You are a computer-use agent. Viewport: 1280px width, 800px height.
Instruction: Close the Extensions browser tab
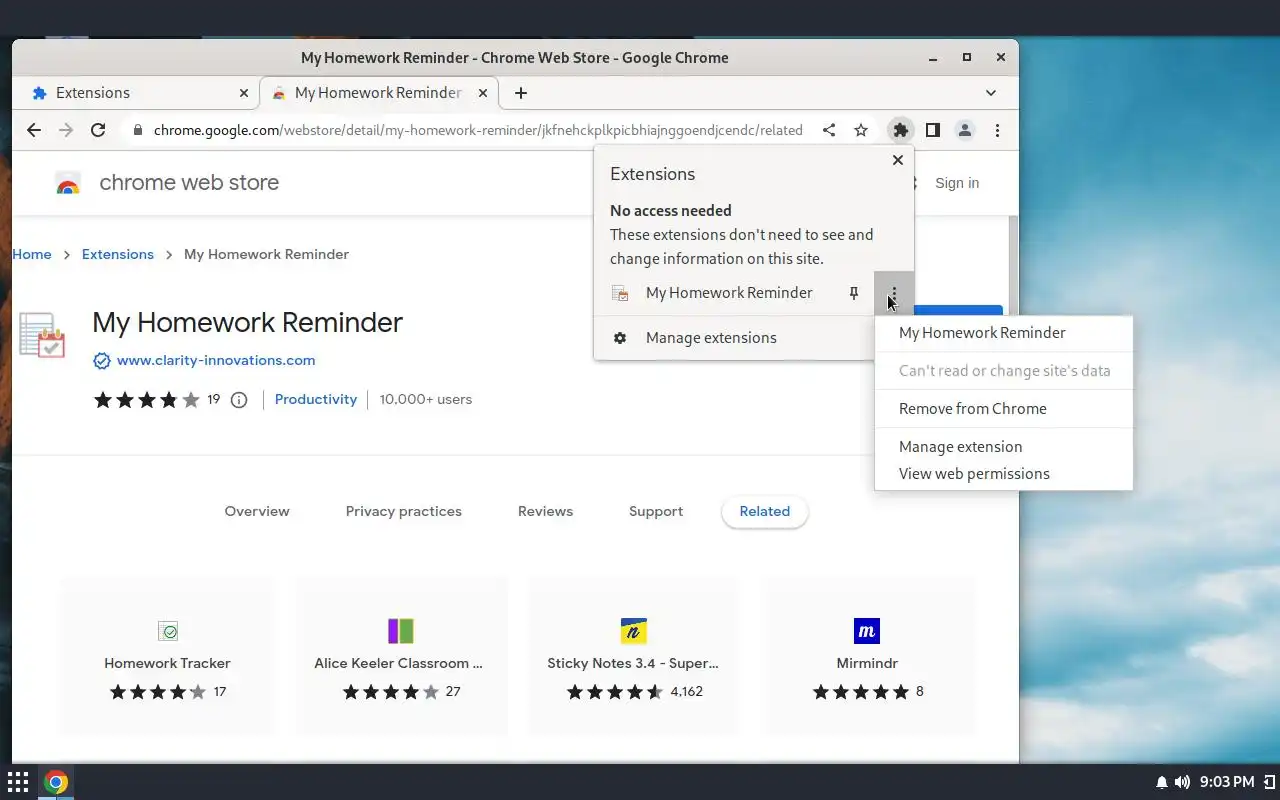[244, 93]
